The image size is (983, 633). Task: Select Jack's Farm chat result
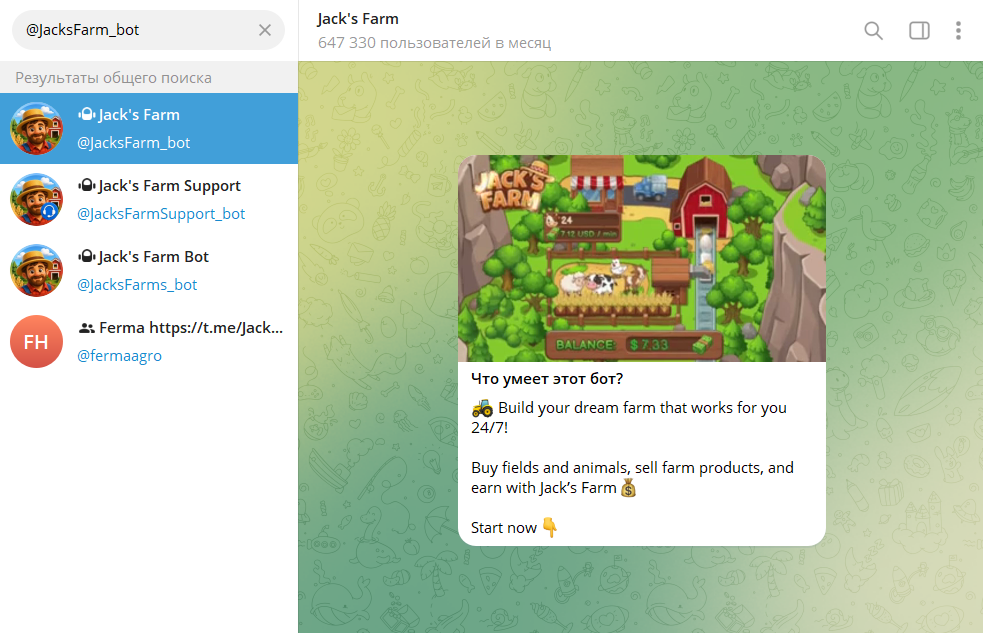[x=149, y=128]
